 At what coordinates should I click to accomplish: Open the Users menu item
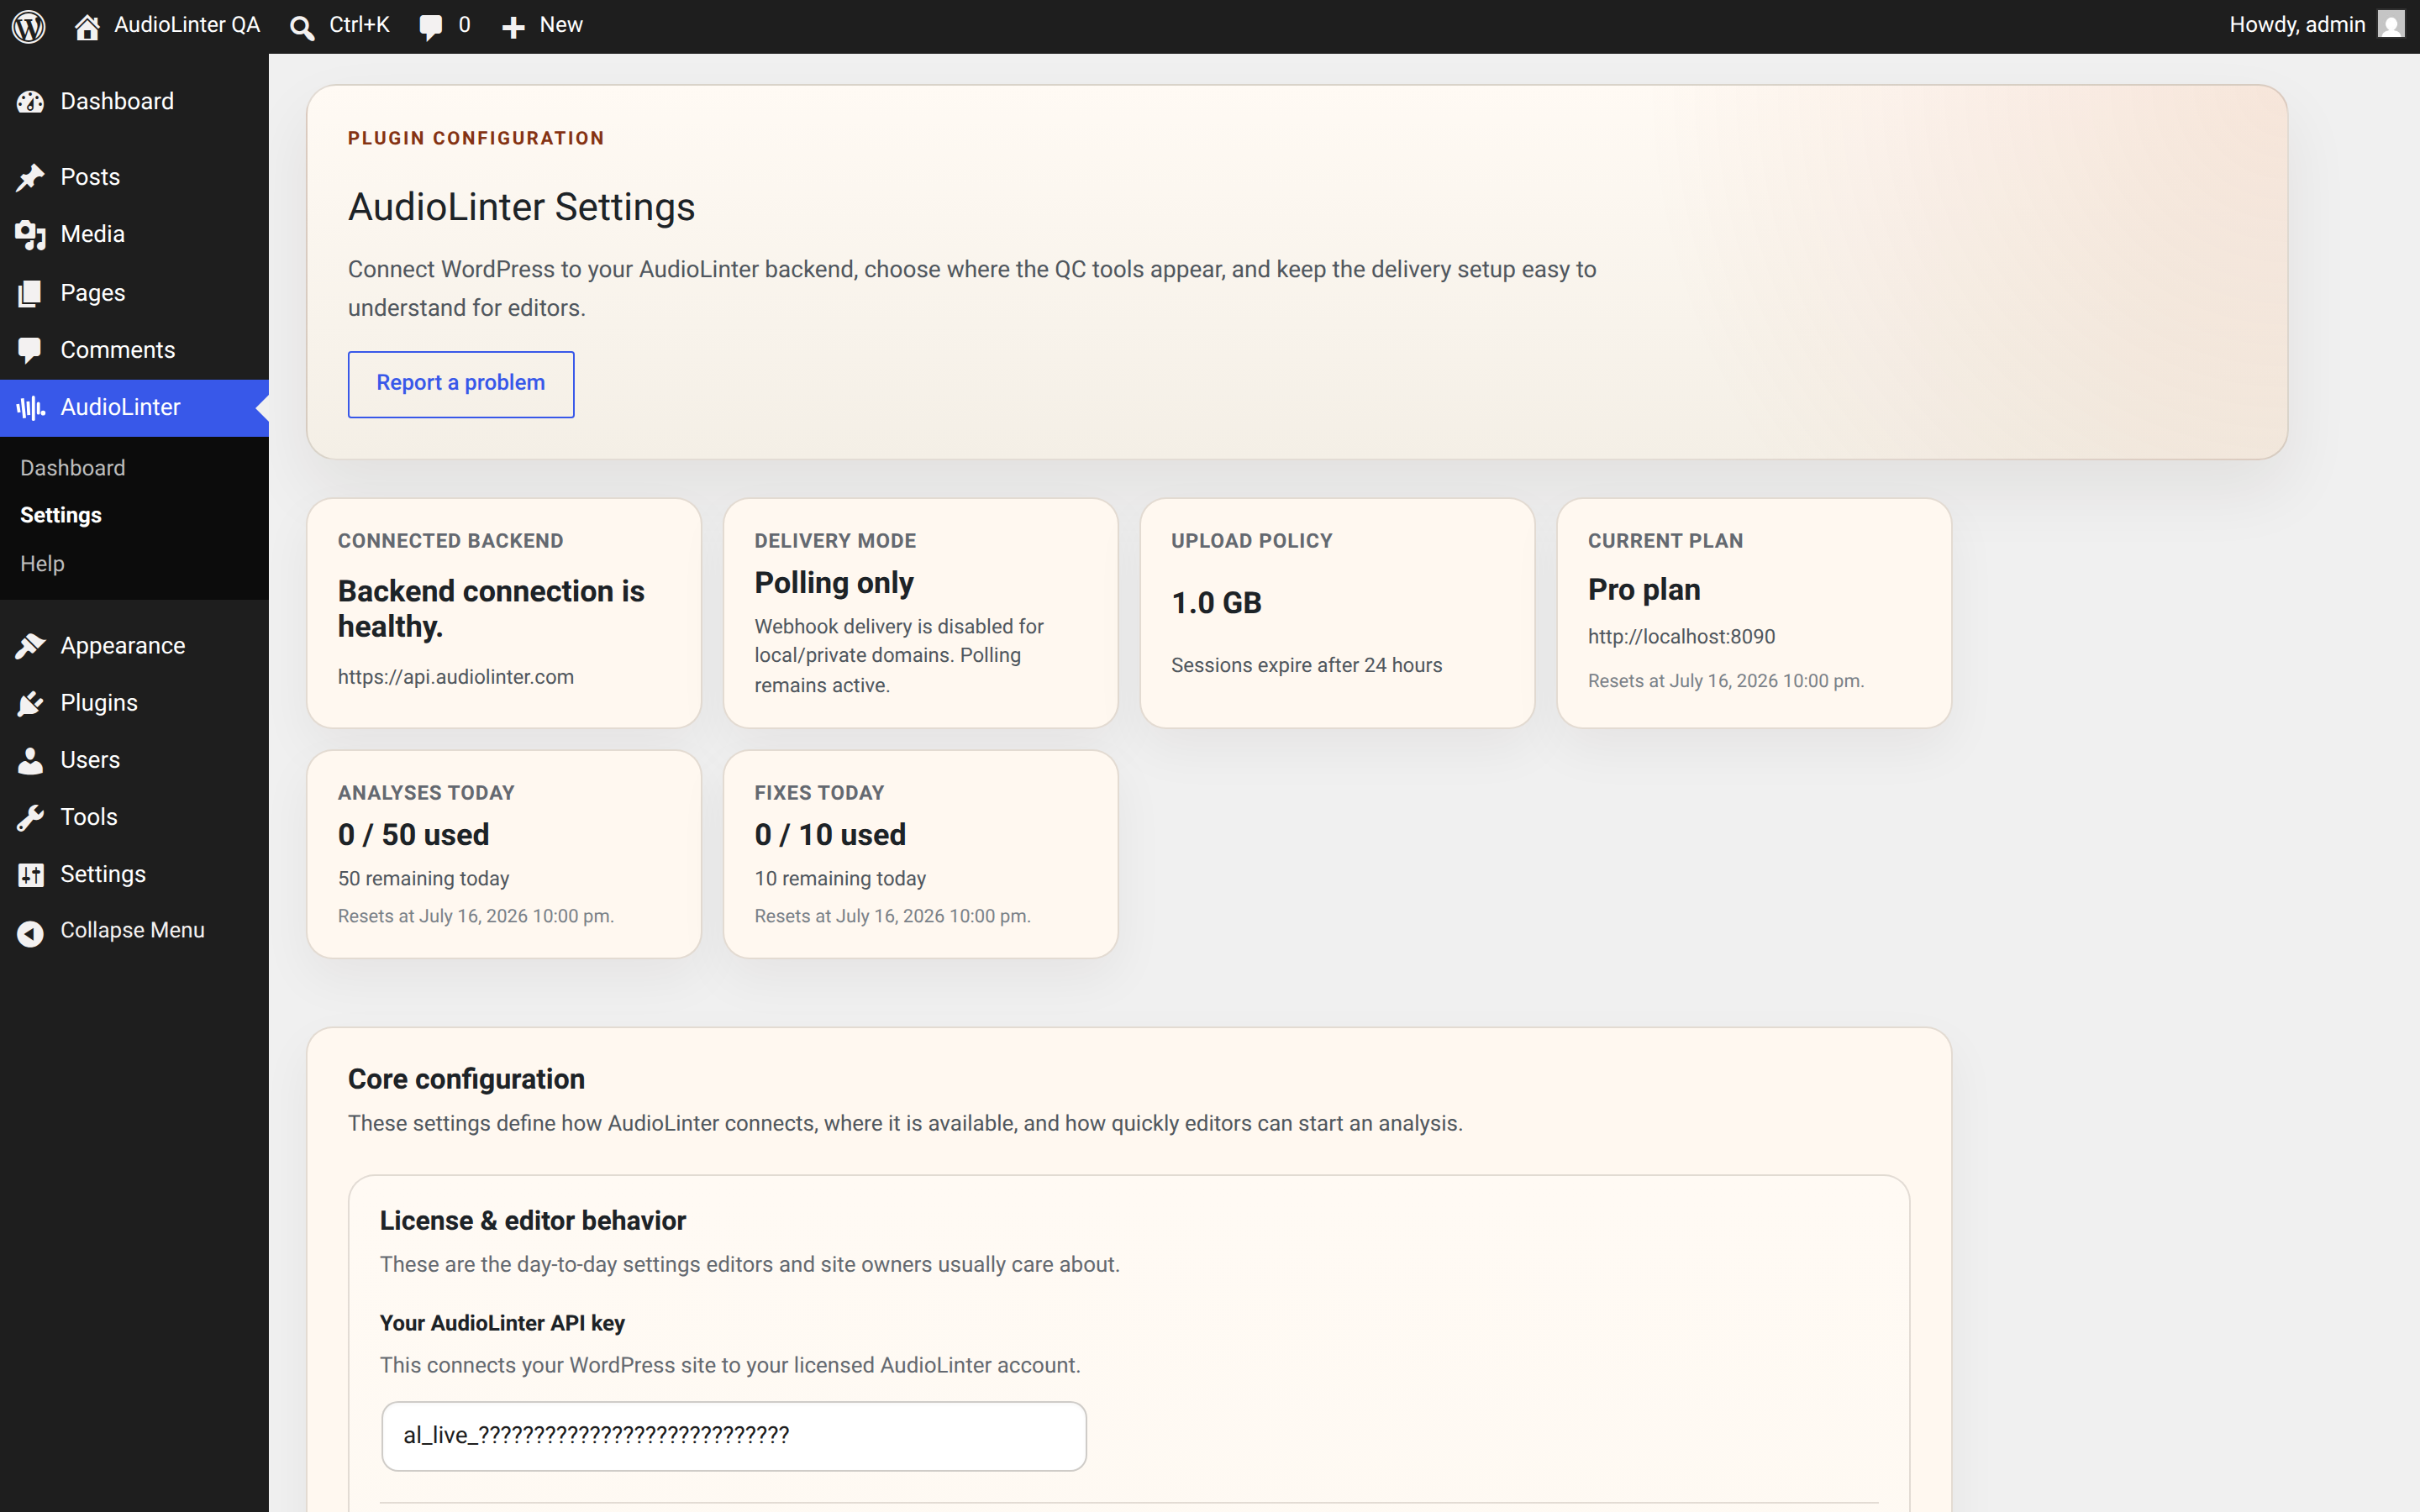(134, 760)
